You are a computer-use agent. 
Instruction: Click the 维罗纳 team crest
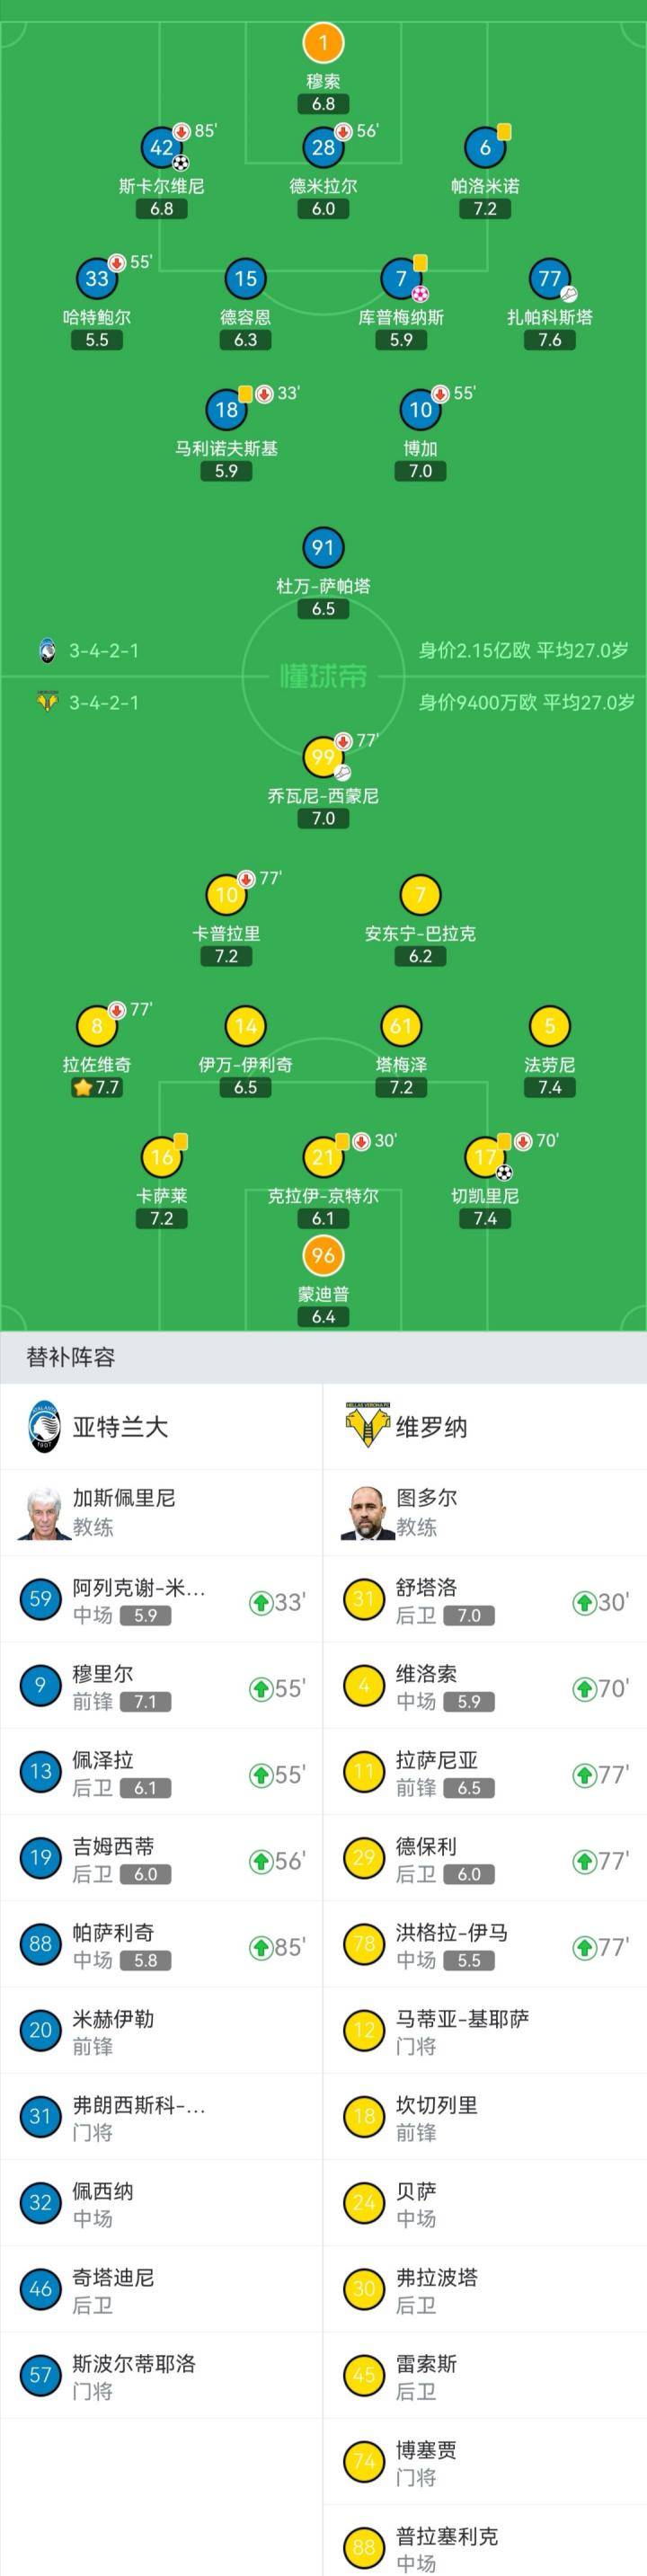tap(367, 1427)
